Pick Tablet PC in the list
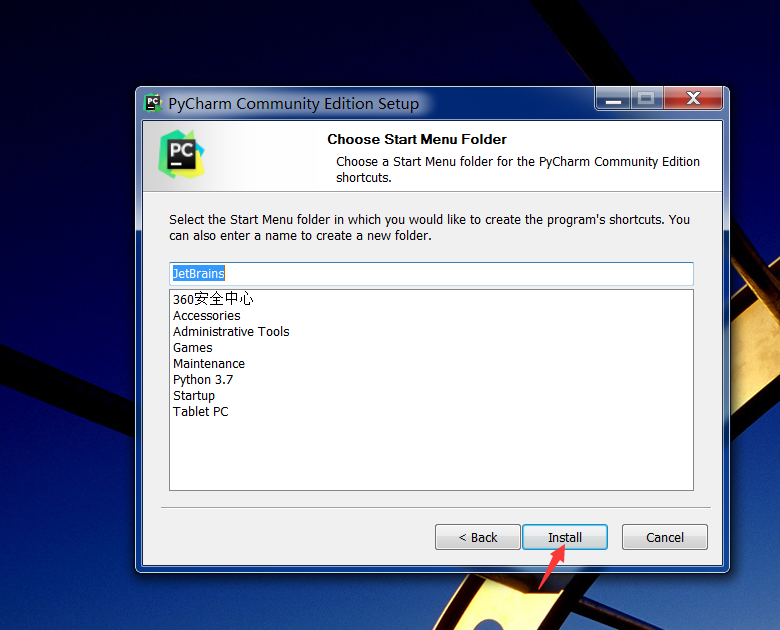This screenshot has height=630, width=780. coord(200,411)
